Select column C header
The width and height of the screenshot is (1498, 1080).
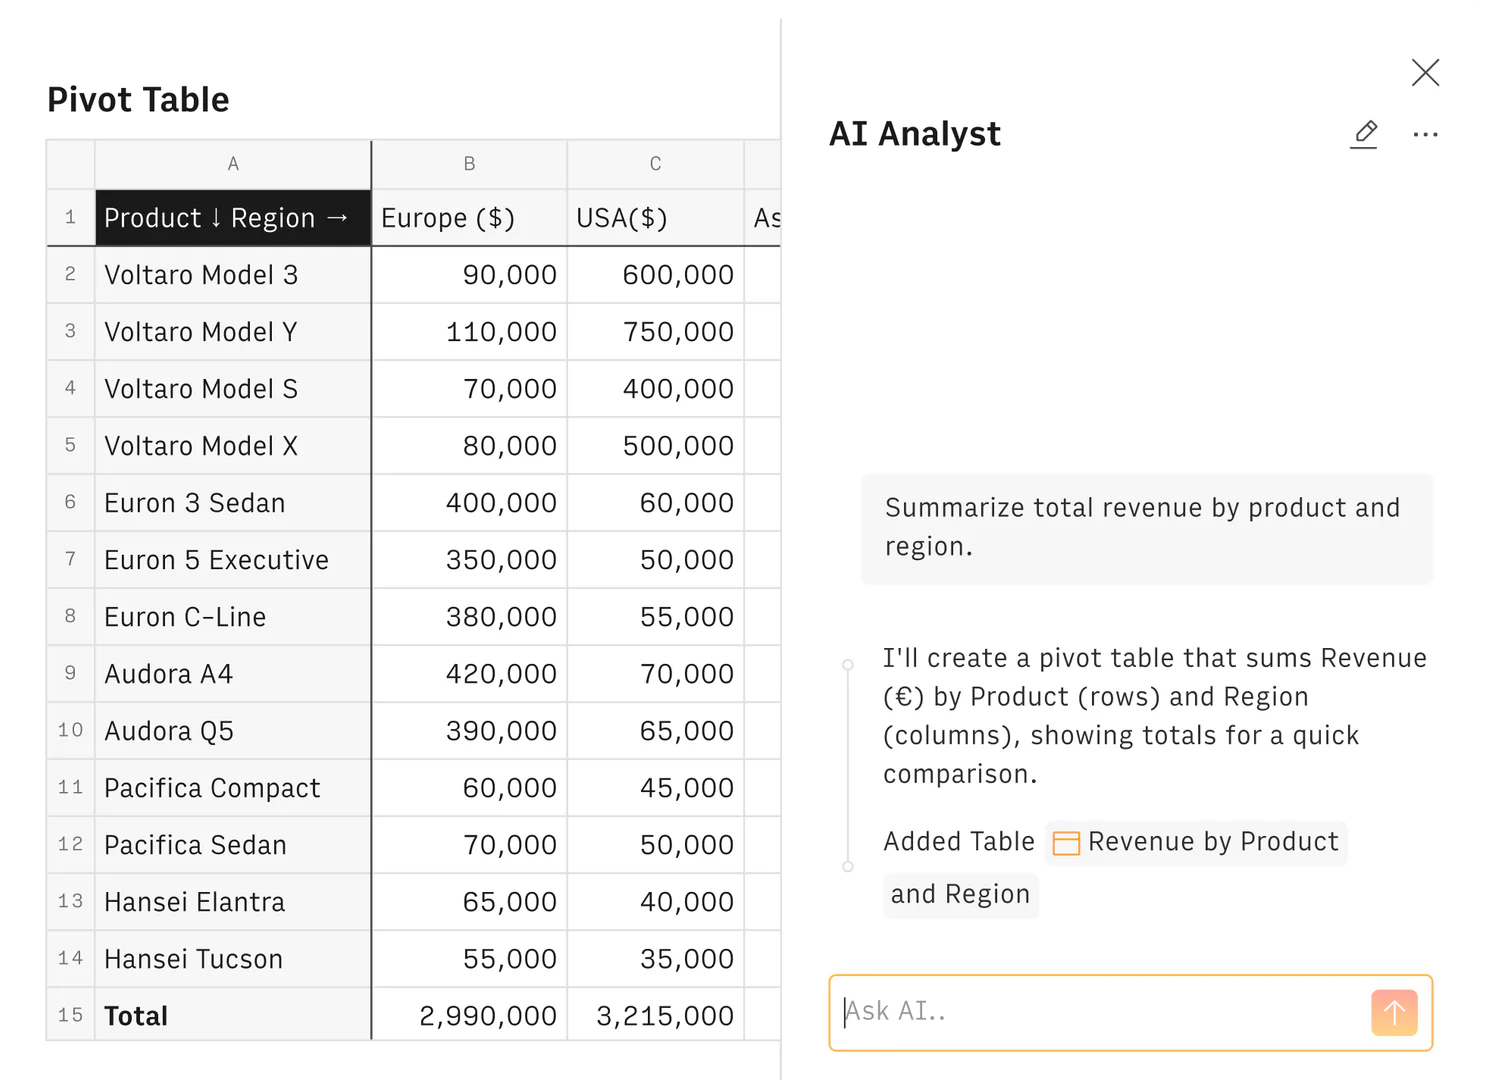(655, 164)
